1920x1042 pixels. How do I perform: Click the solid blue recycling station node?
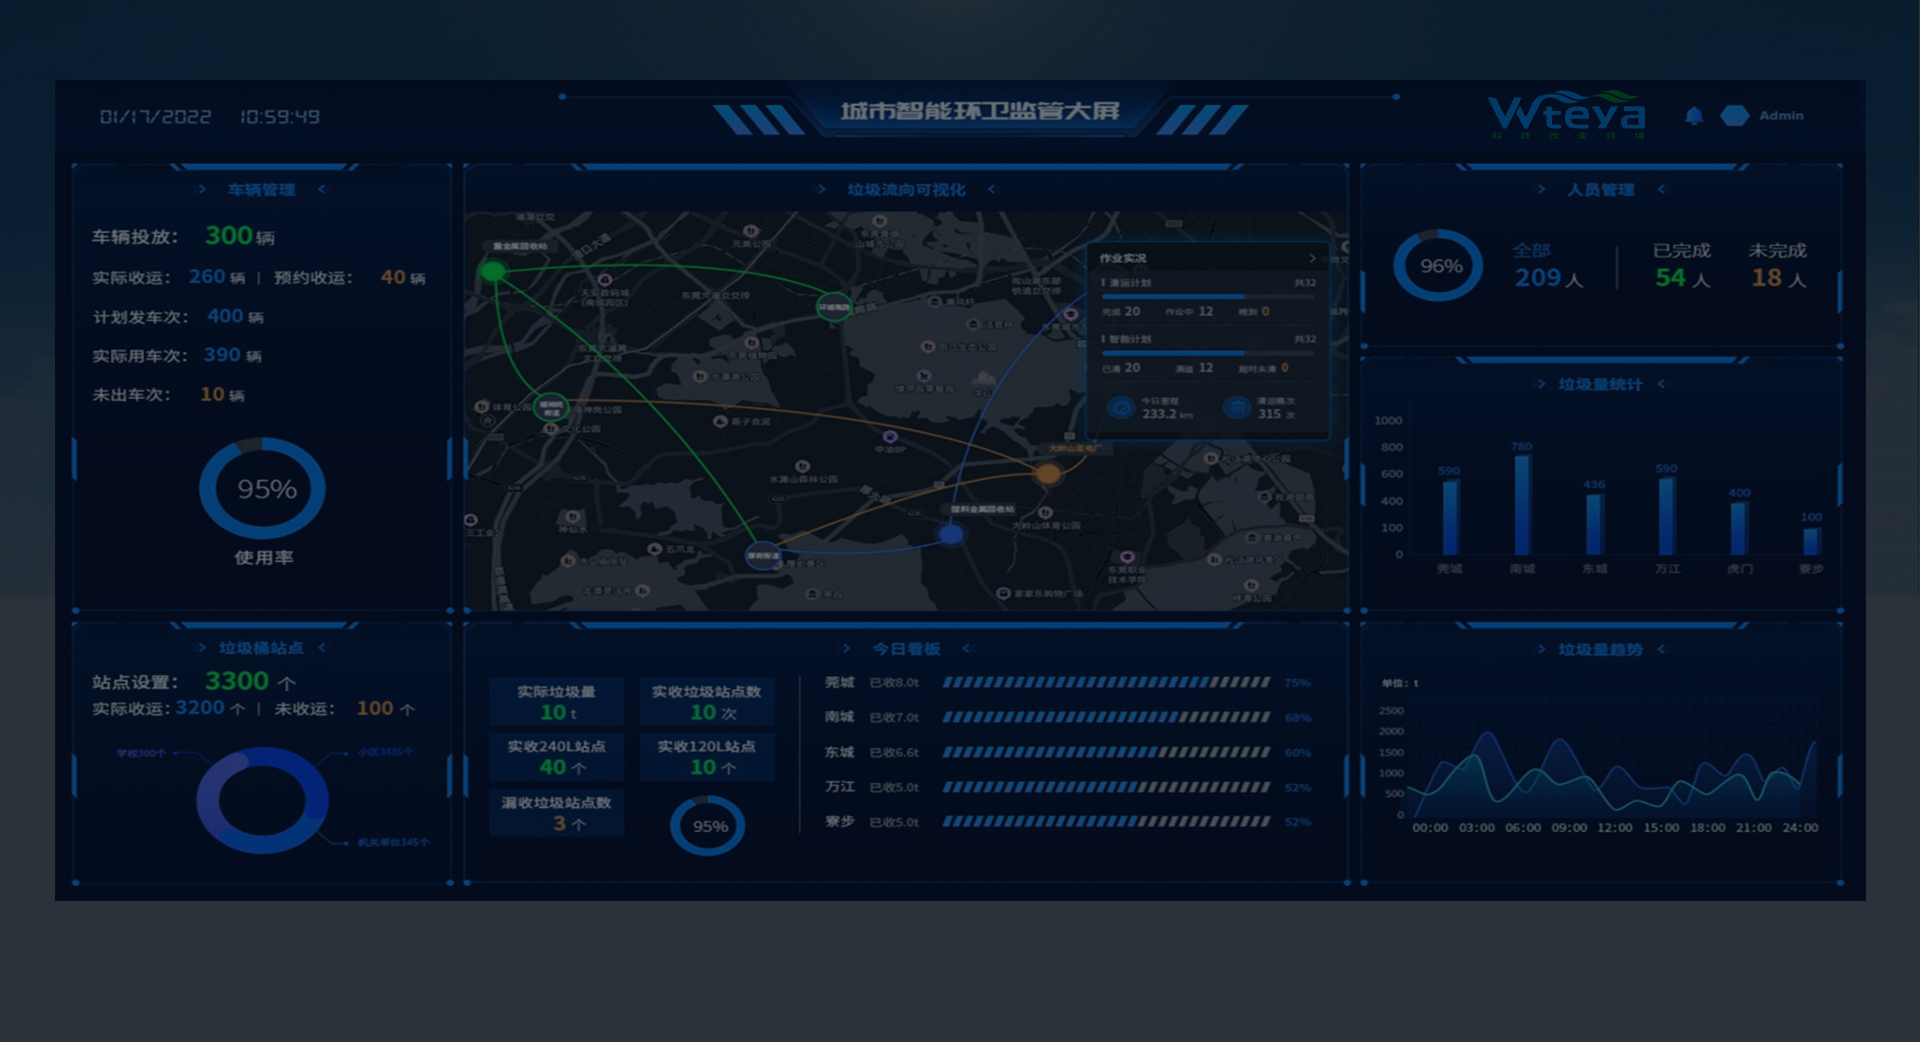tap(951, 534)
